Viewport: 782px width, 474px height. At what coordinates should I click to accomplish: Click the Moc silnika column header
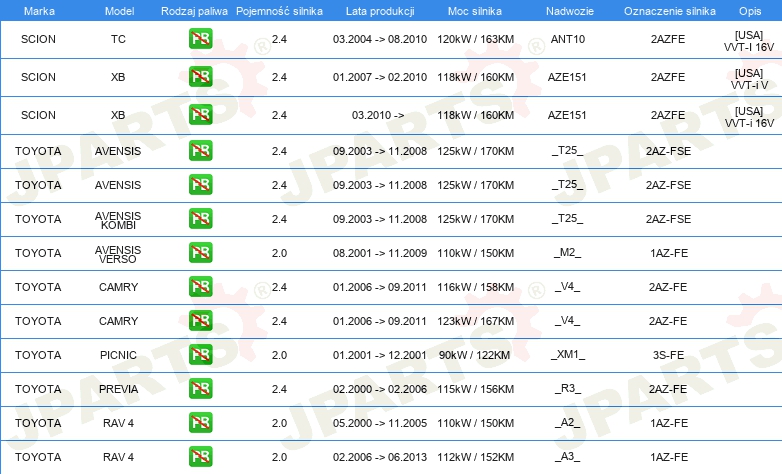tap(475, 11)
